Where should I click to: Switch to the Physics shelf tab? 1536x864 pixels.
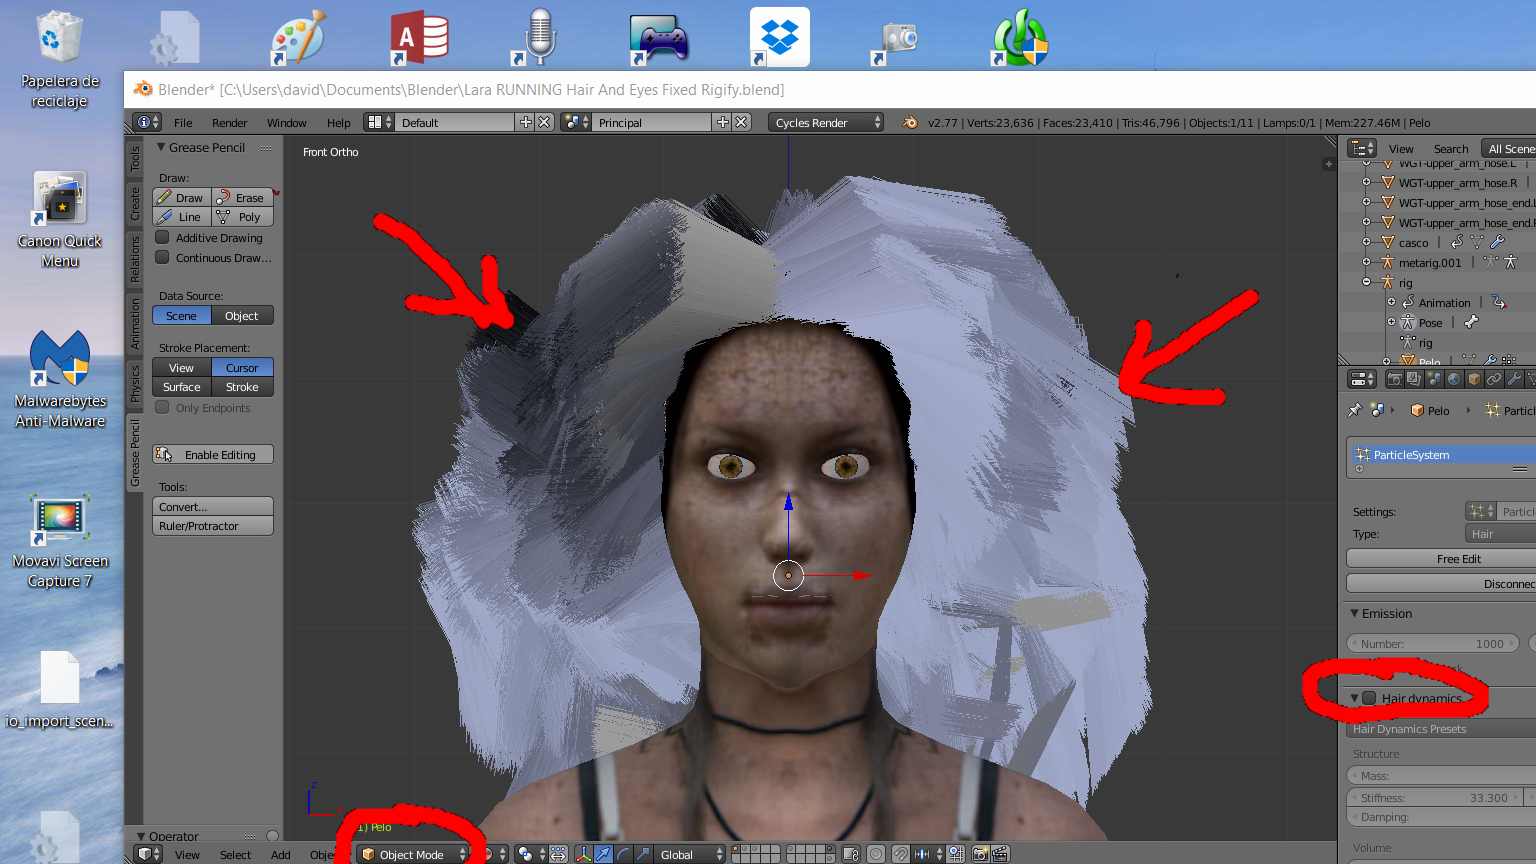pyautogui.click(x=135, y=383)
